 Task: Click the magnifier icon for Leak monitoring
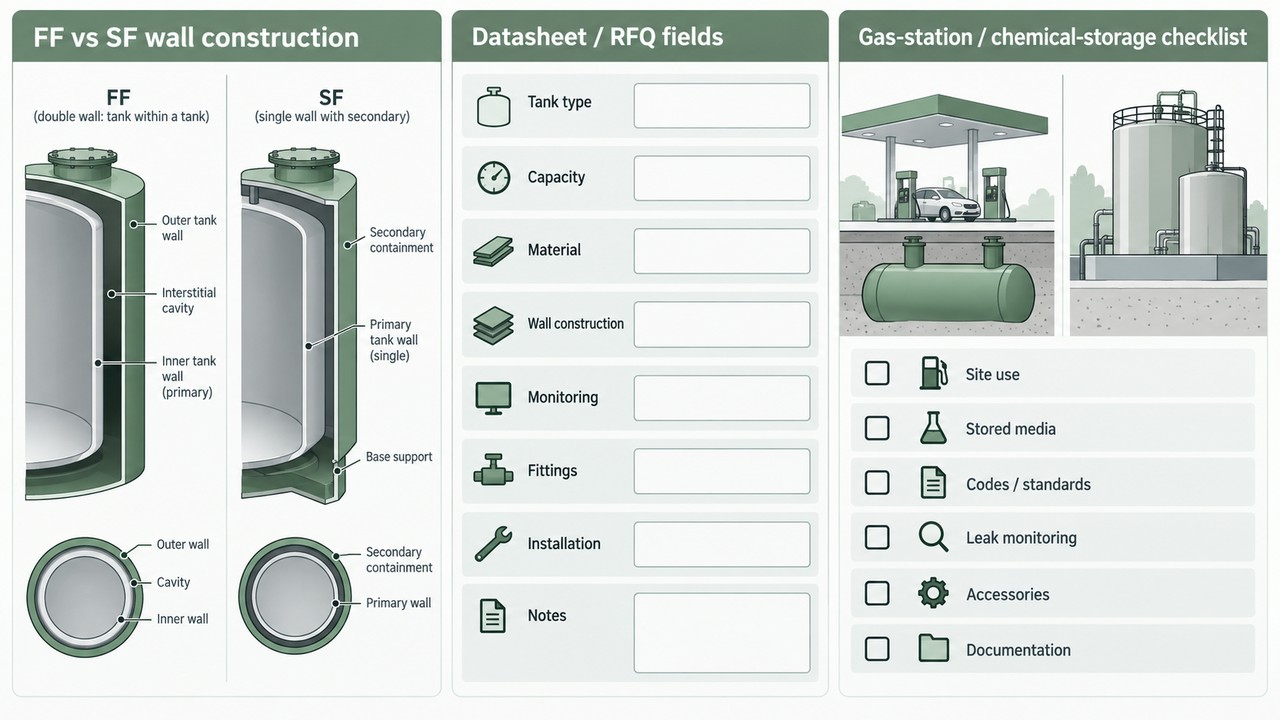pyautogui.click(x=933, y=538)
